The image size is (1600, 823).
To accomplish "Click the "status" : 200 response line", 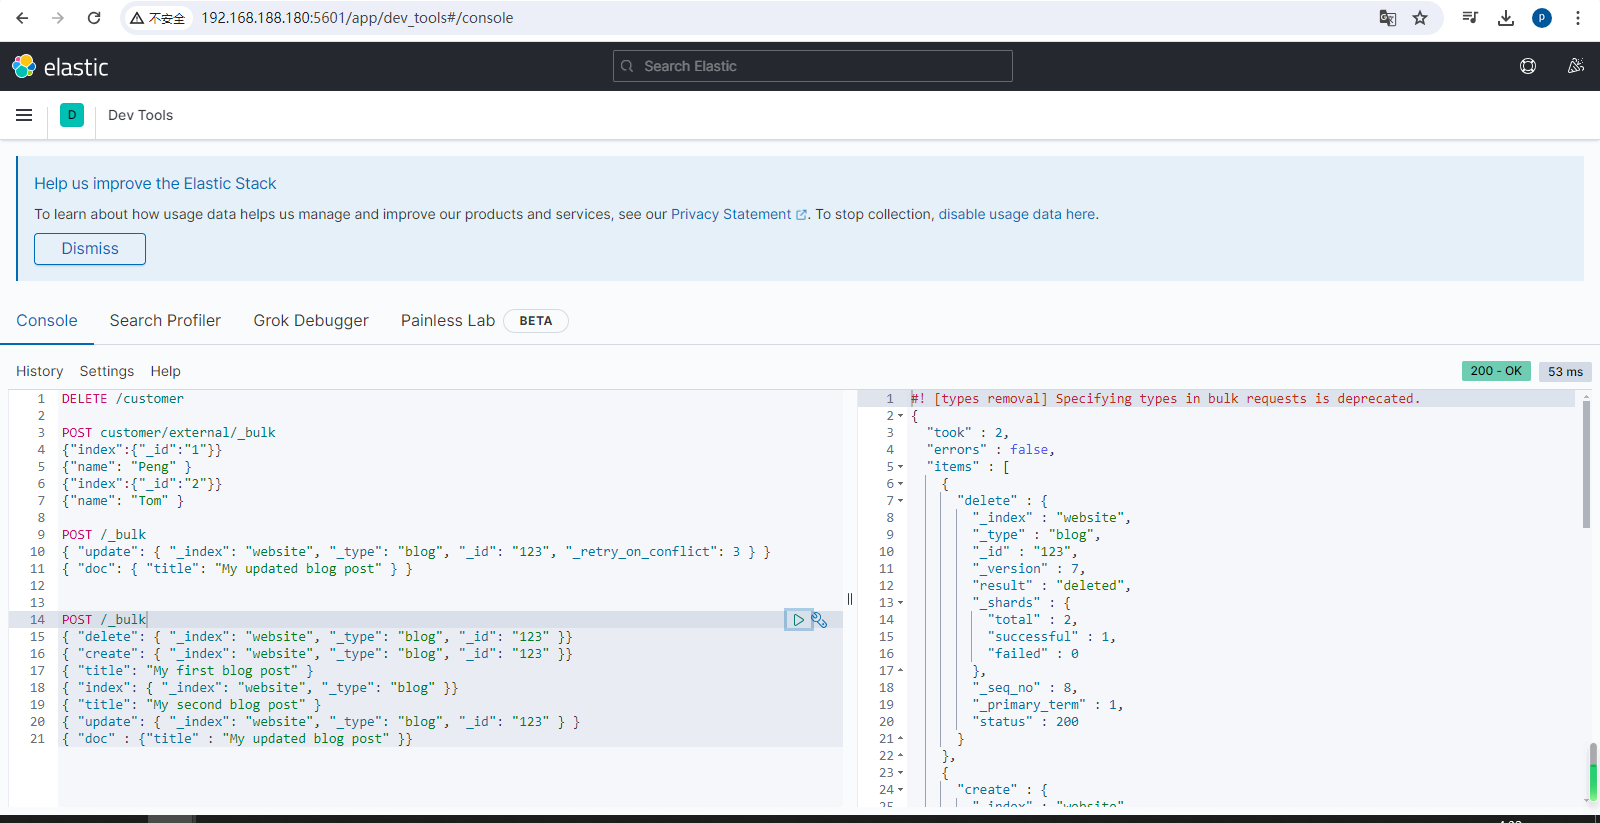I will 1025,722.
